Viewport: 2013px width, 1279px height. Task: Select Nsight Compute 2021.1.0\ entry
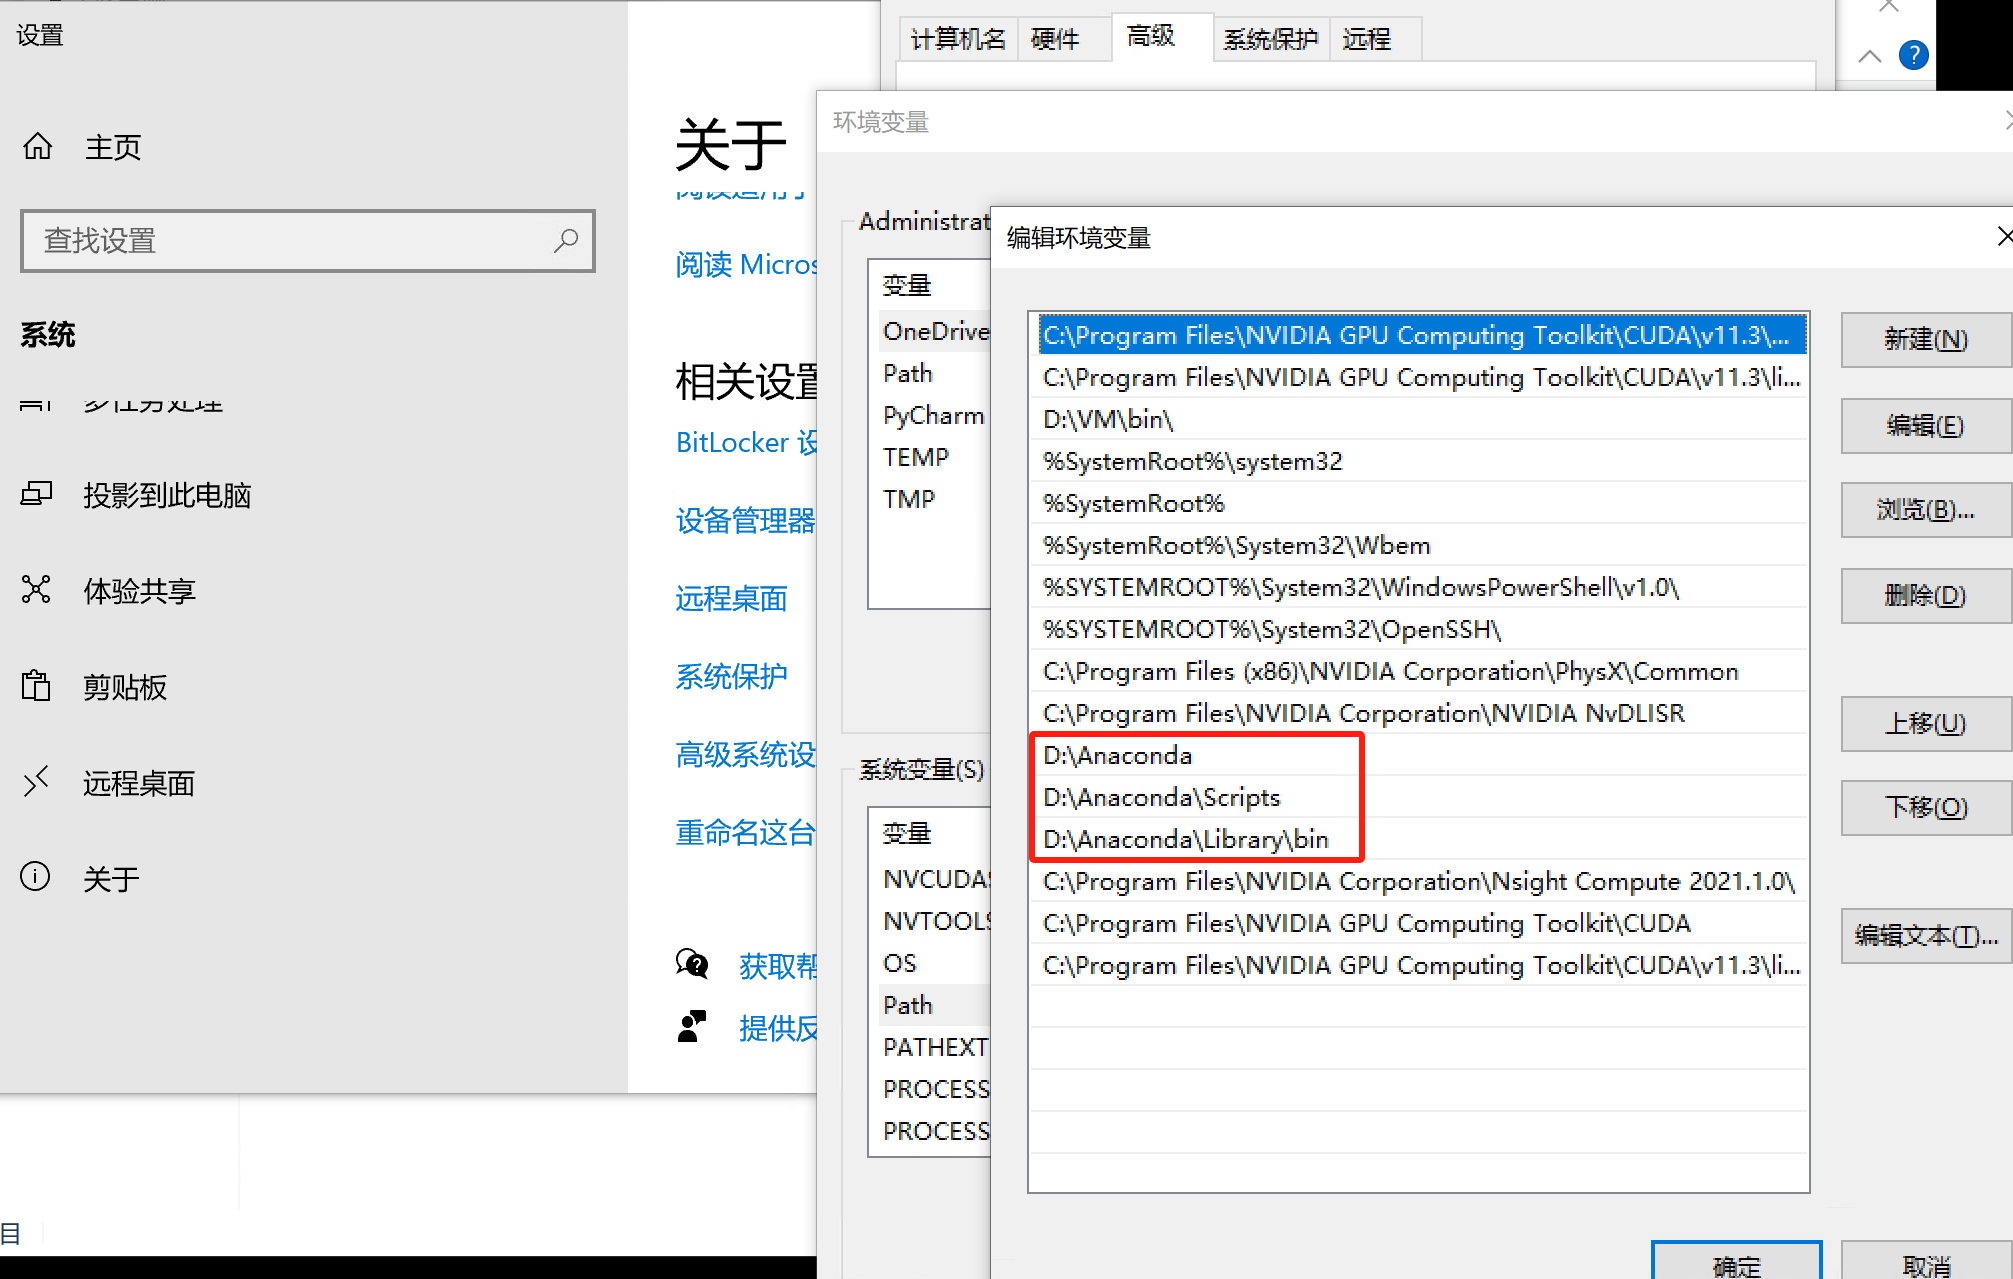(x=1421, y=881)
